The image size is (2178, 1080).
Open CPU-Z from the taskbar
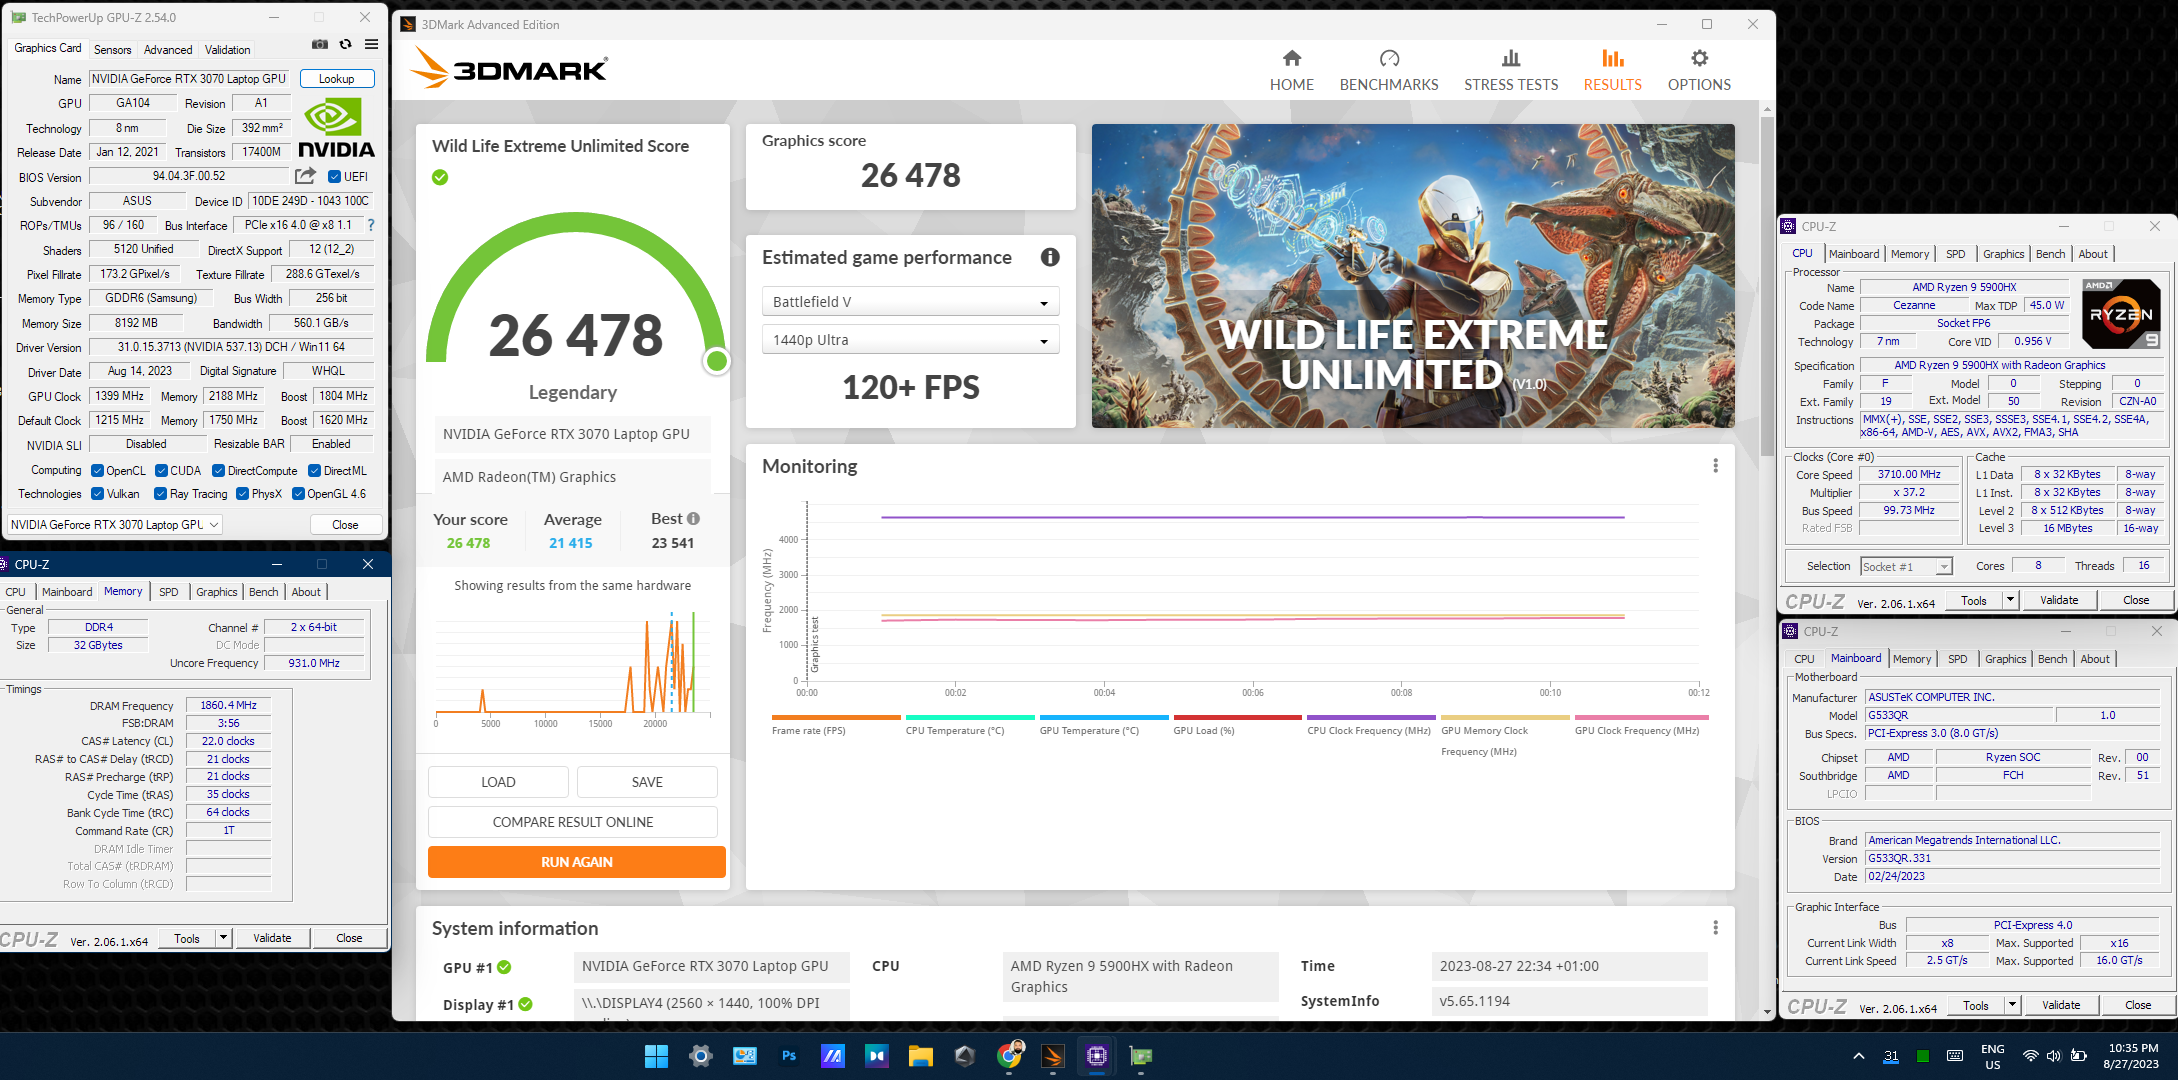(1097, 1056)
